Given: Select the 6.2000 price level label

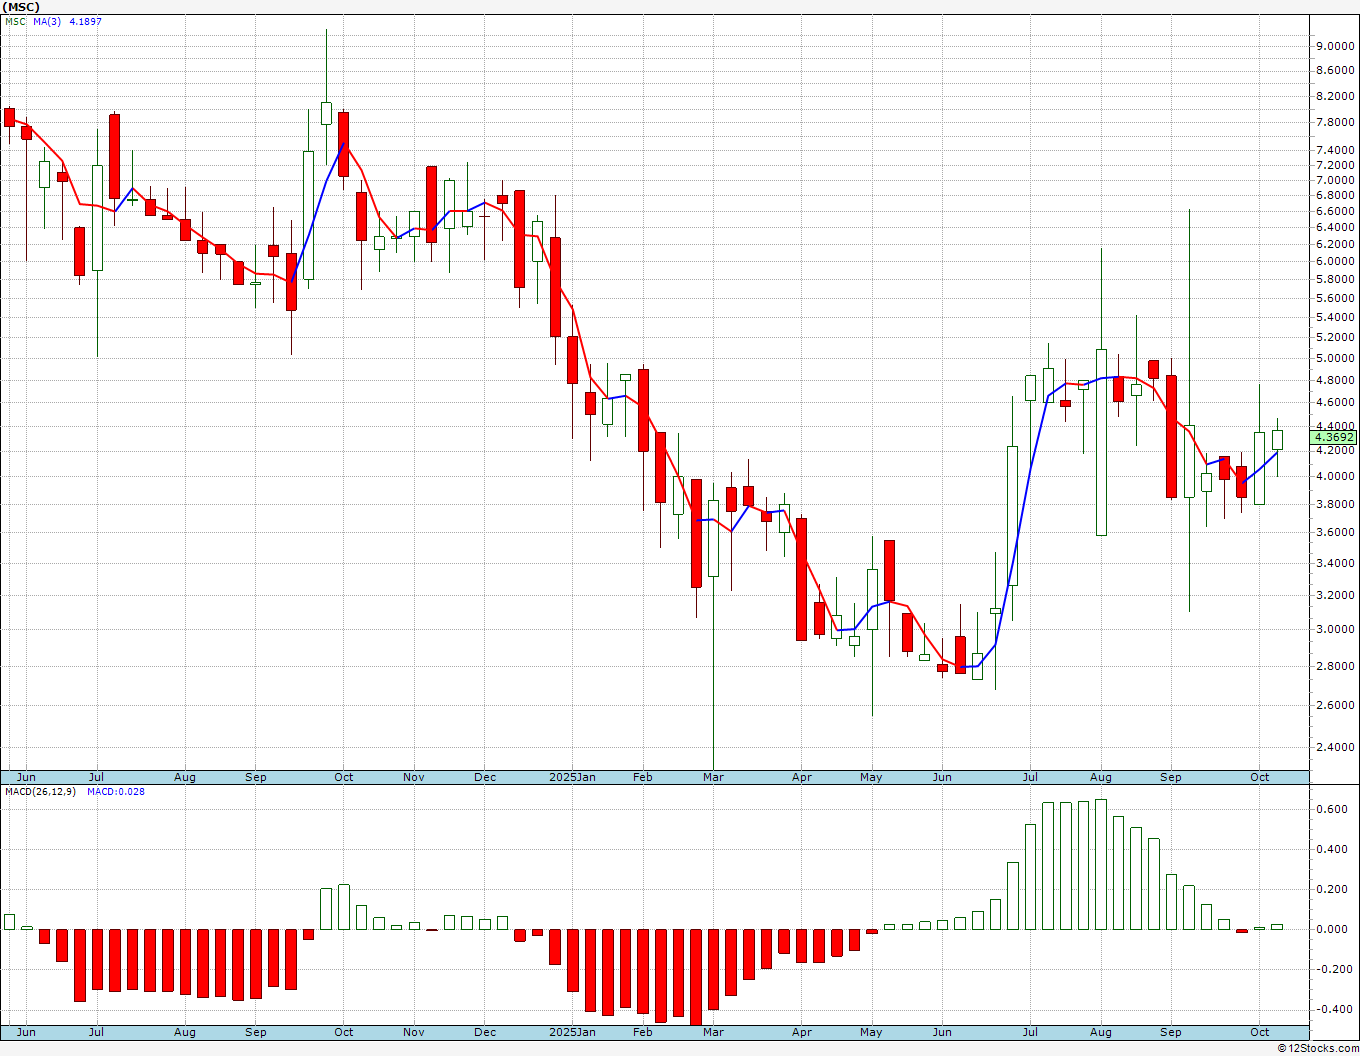Looking at the screenshot, I should pos(1337,244).
